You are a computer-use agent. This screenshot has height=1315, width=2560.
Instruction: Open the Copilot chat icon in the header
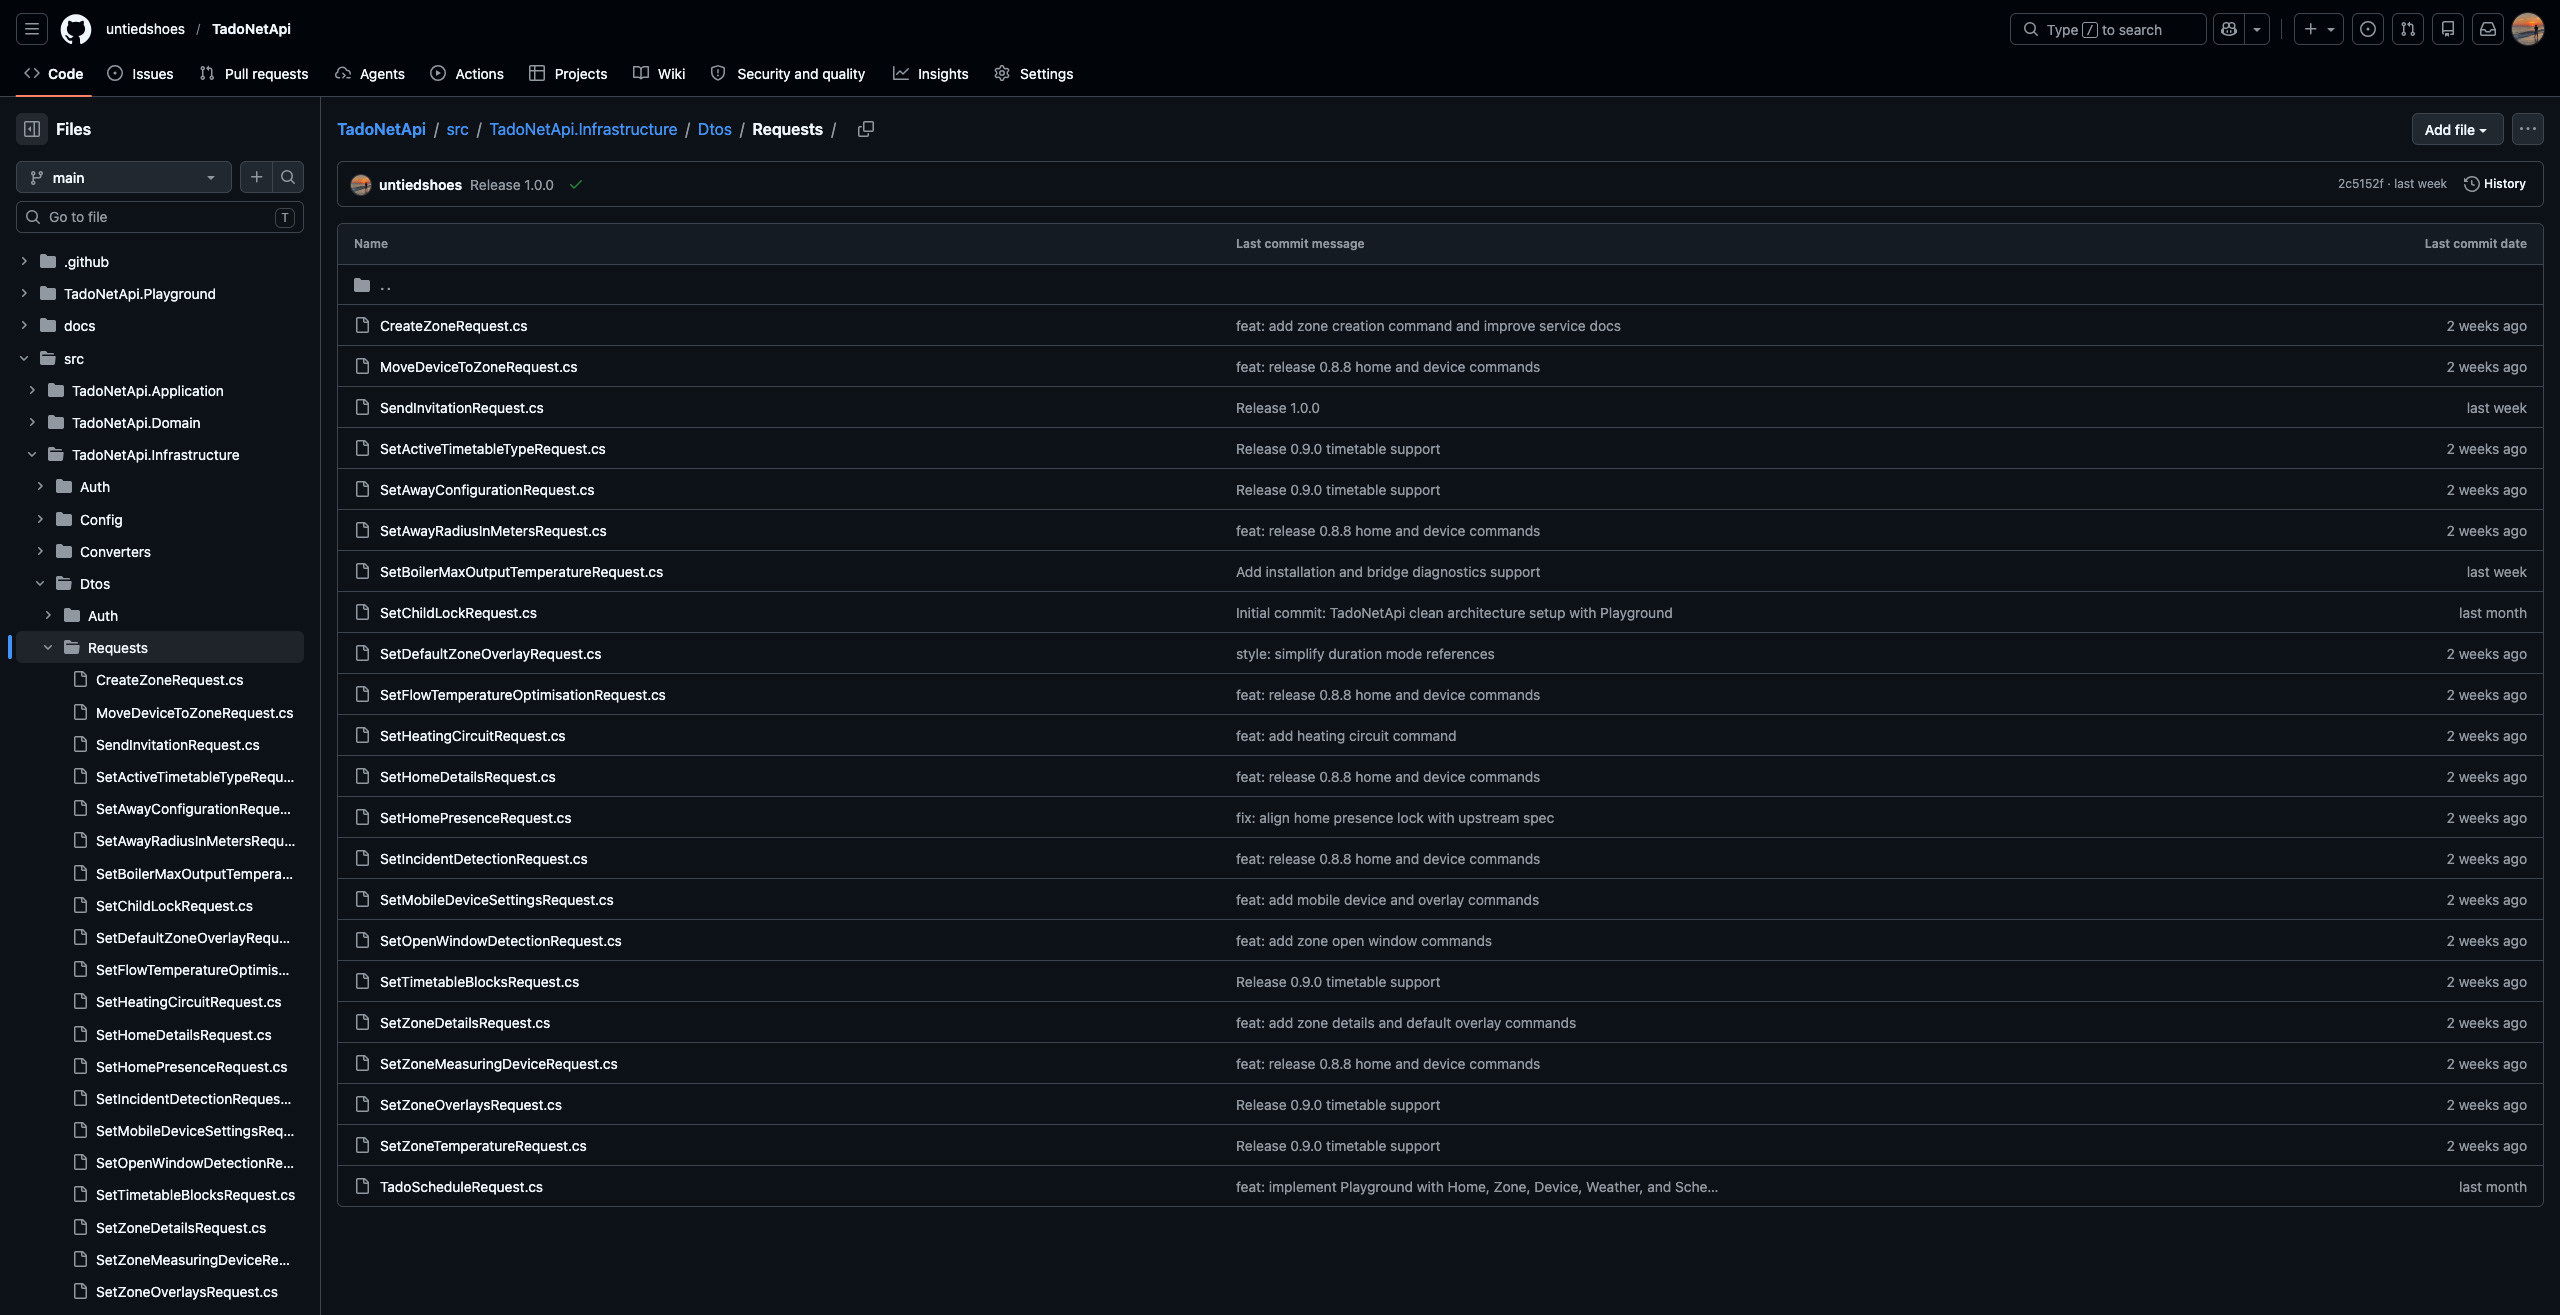[2229, 29]
